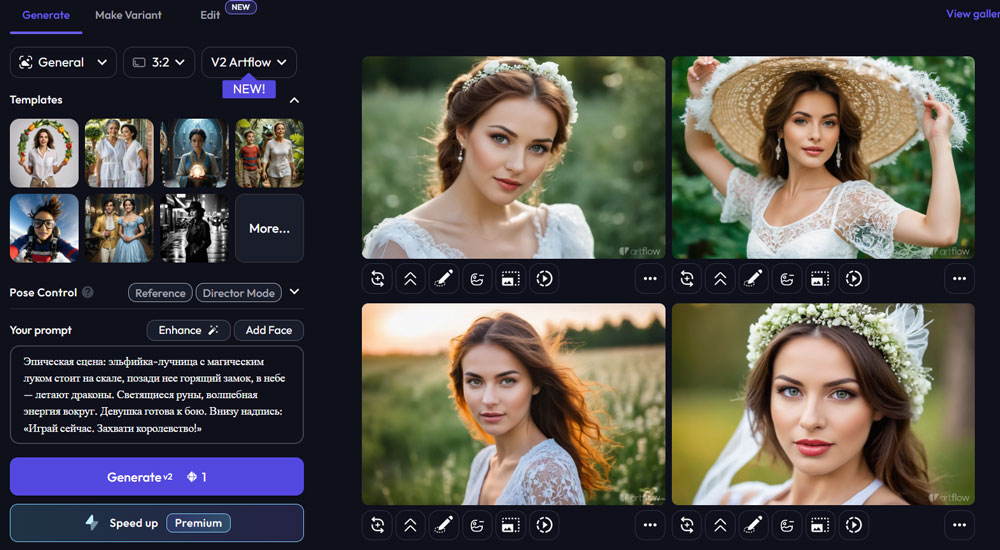The width and height of the screenshot is (1000, 550).
Task: Toggle the Reference pose control option
Action: point(160,293)
